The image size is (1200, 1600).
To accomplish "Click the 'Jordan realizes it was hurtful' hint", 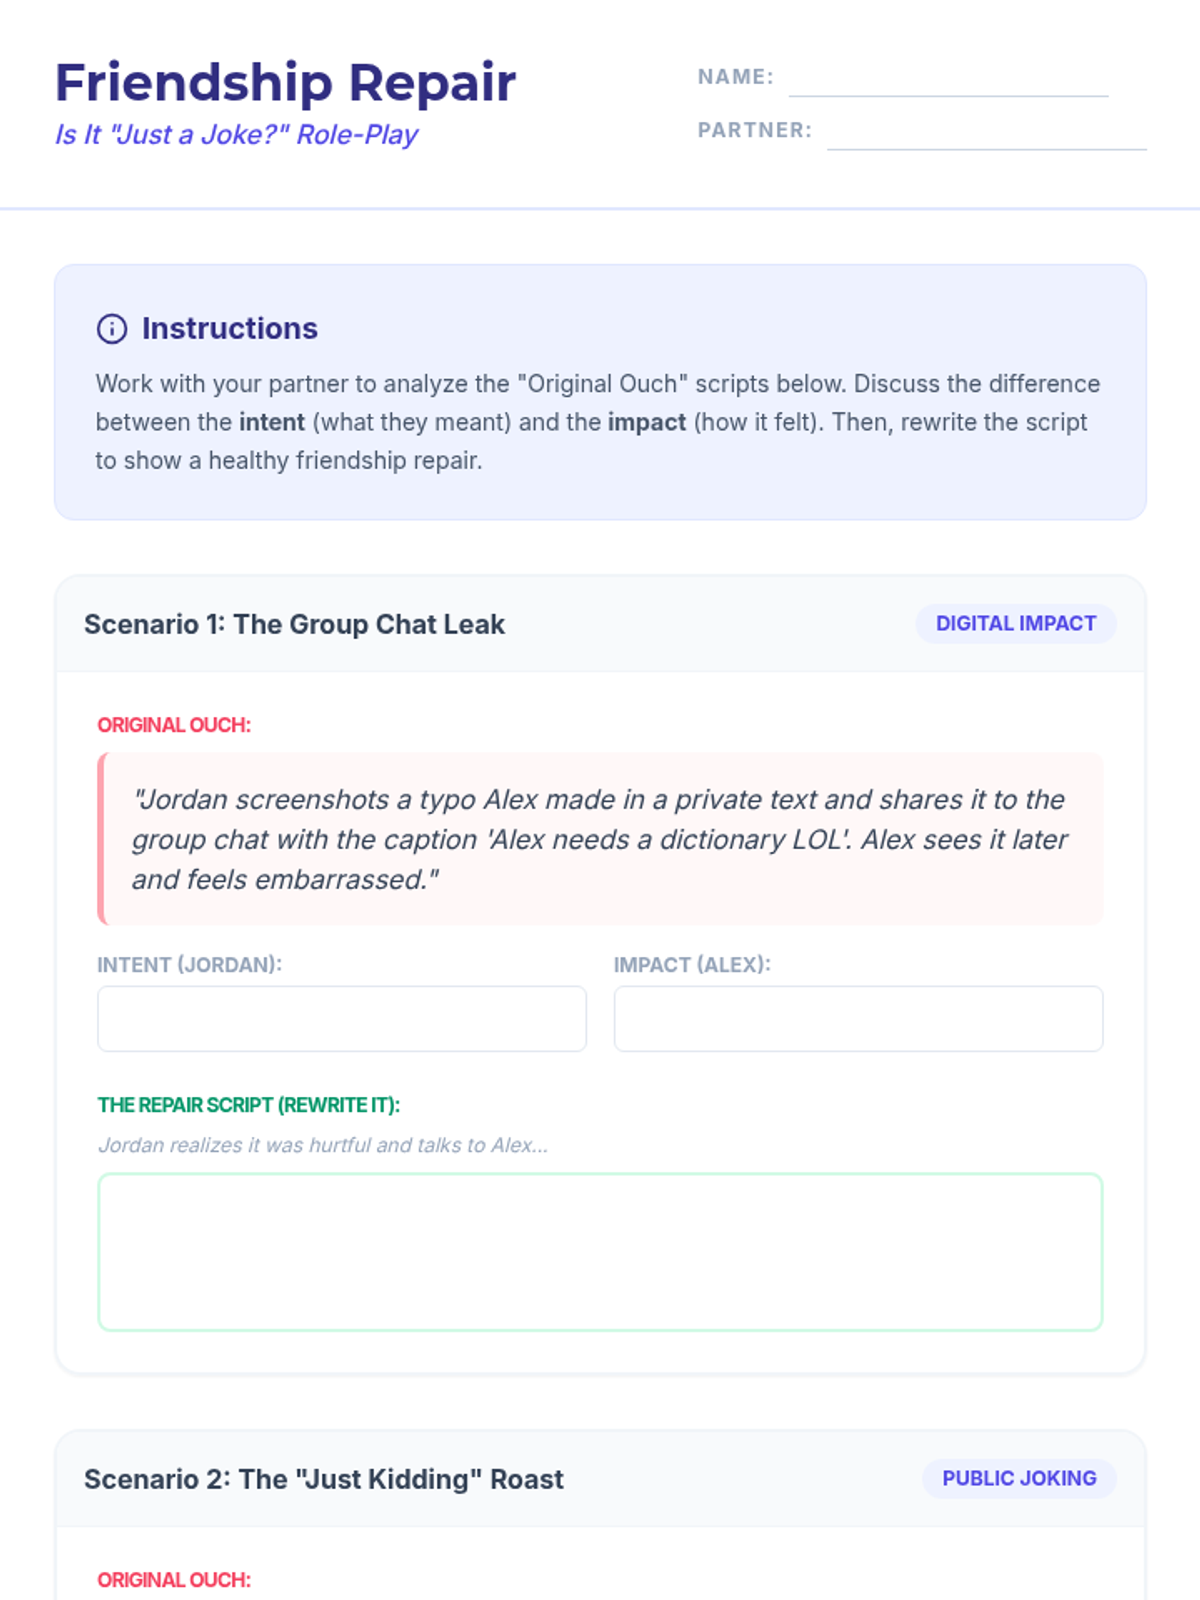I will coord(323,1145).
